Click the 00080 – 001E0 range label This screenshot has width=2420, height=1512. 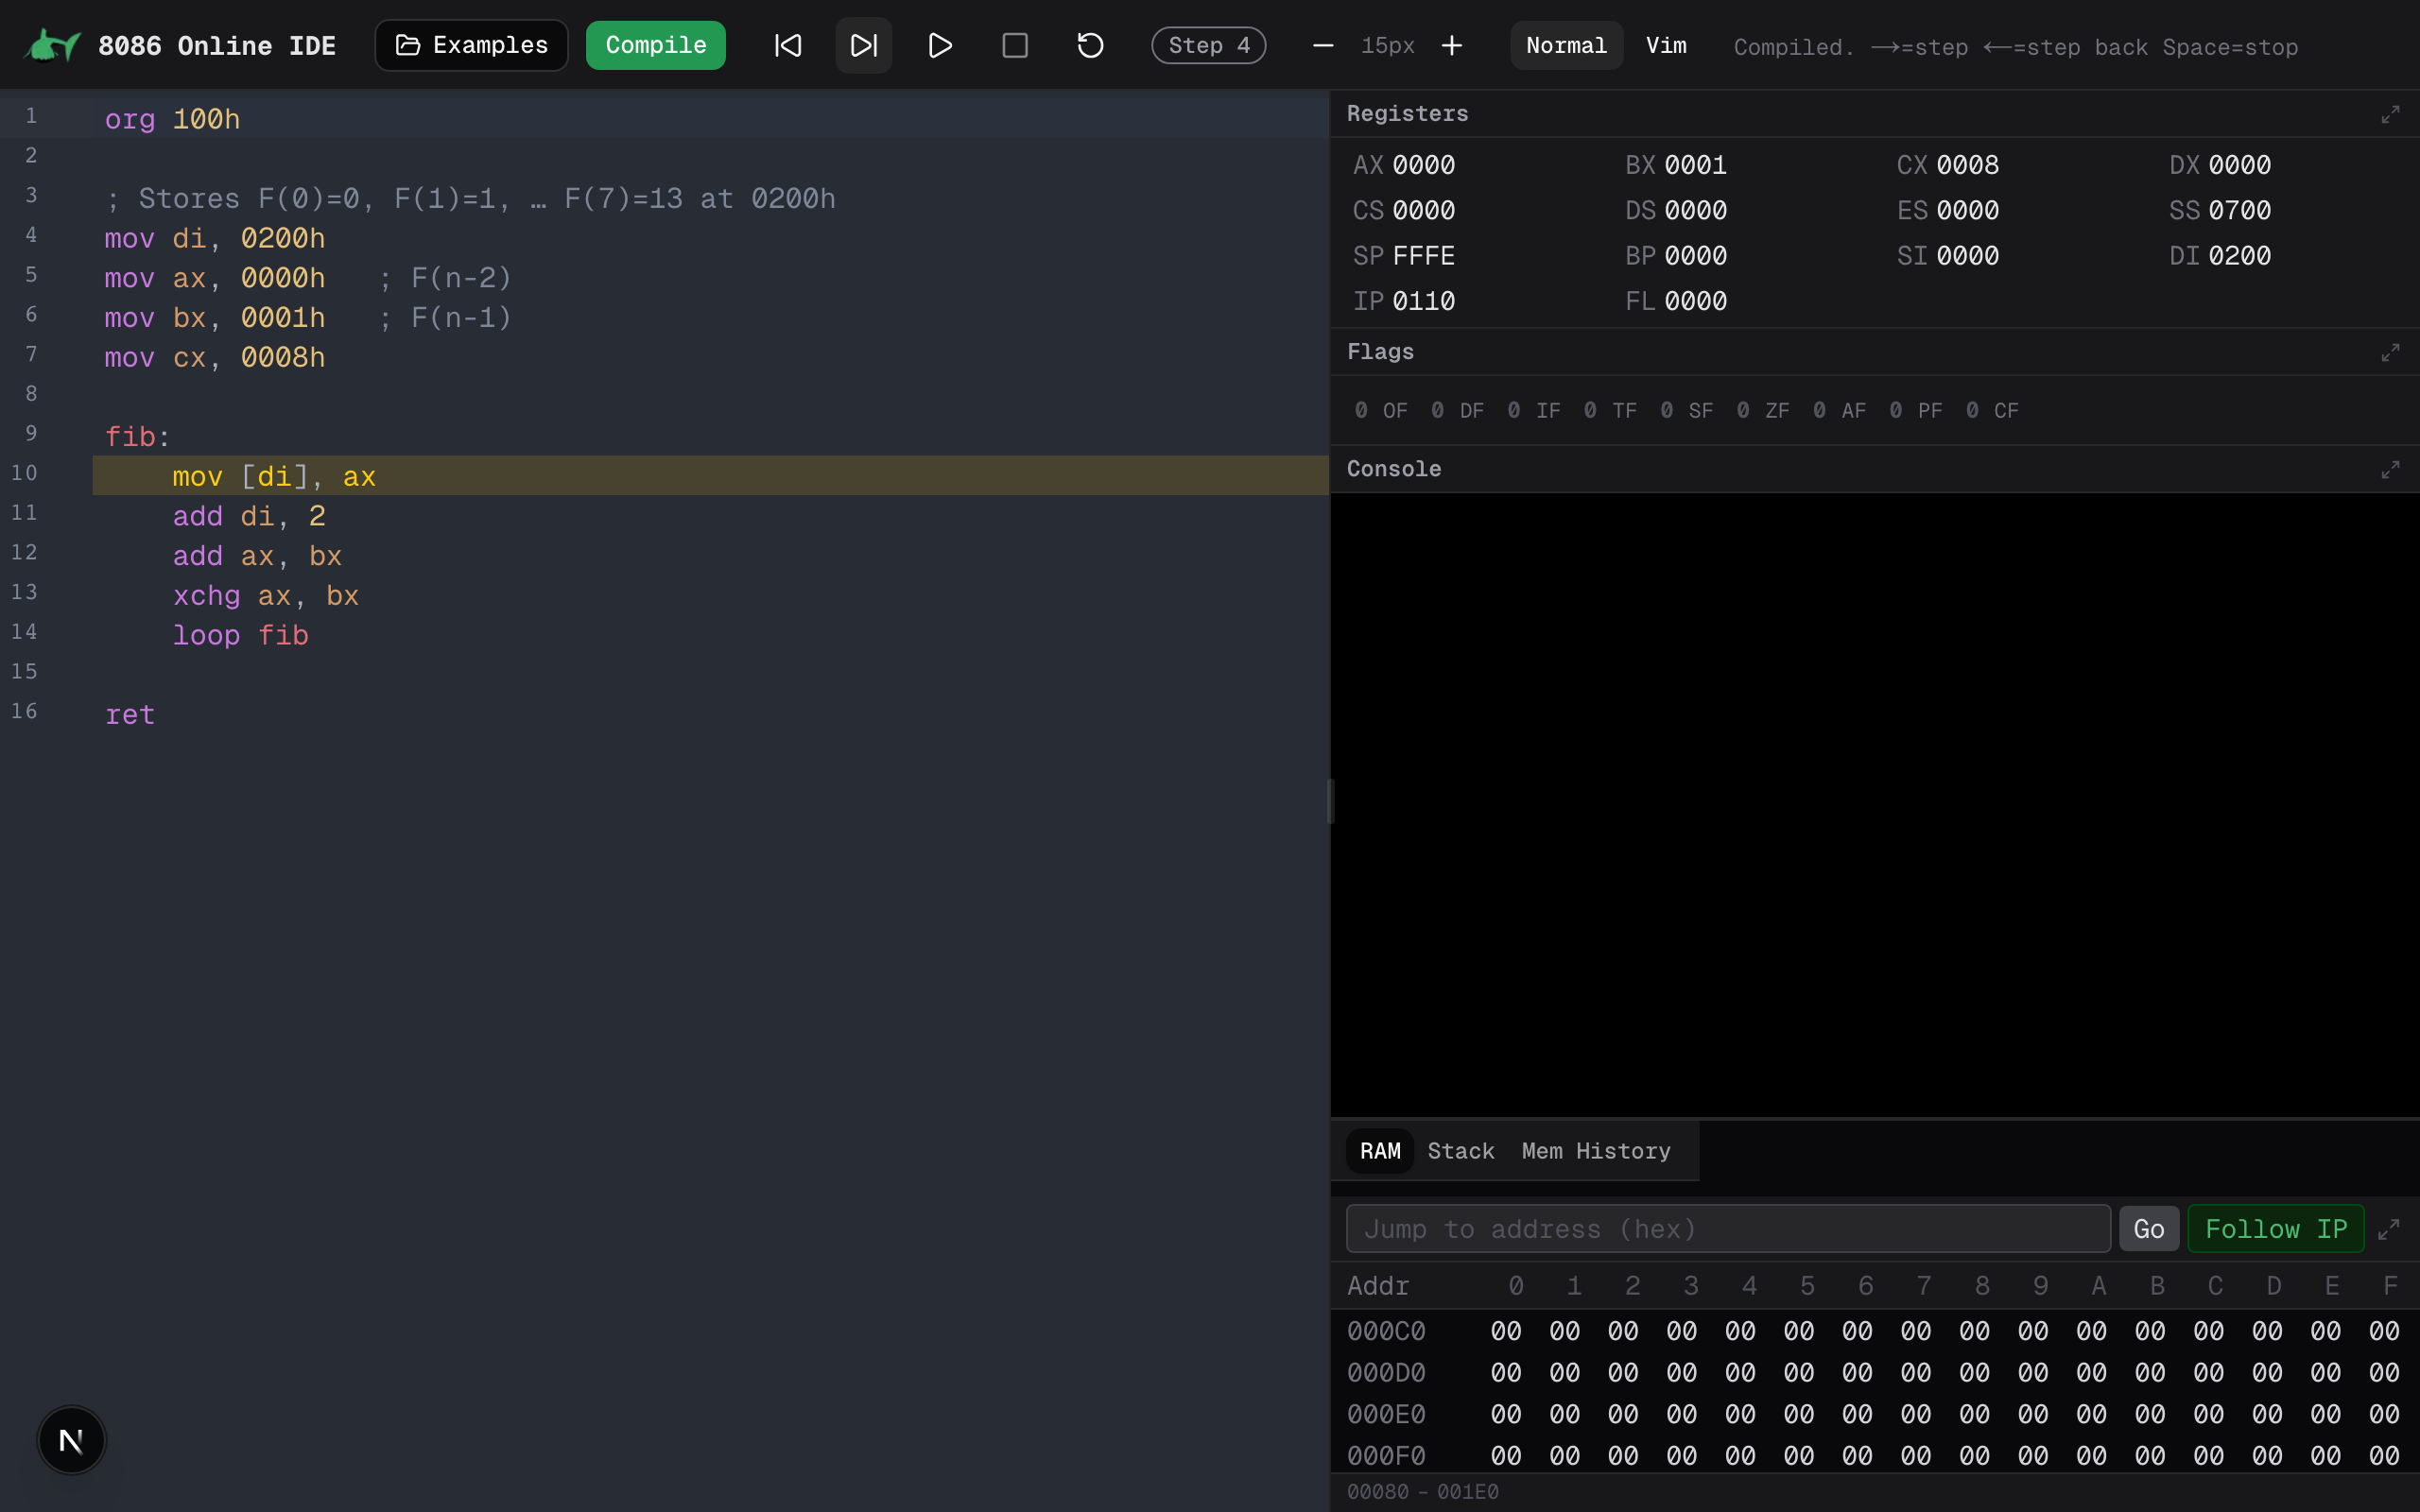coord(1422,1492)
